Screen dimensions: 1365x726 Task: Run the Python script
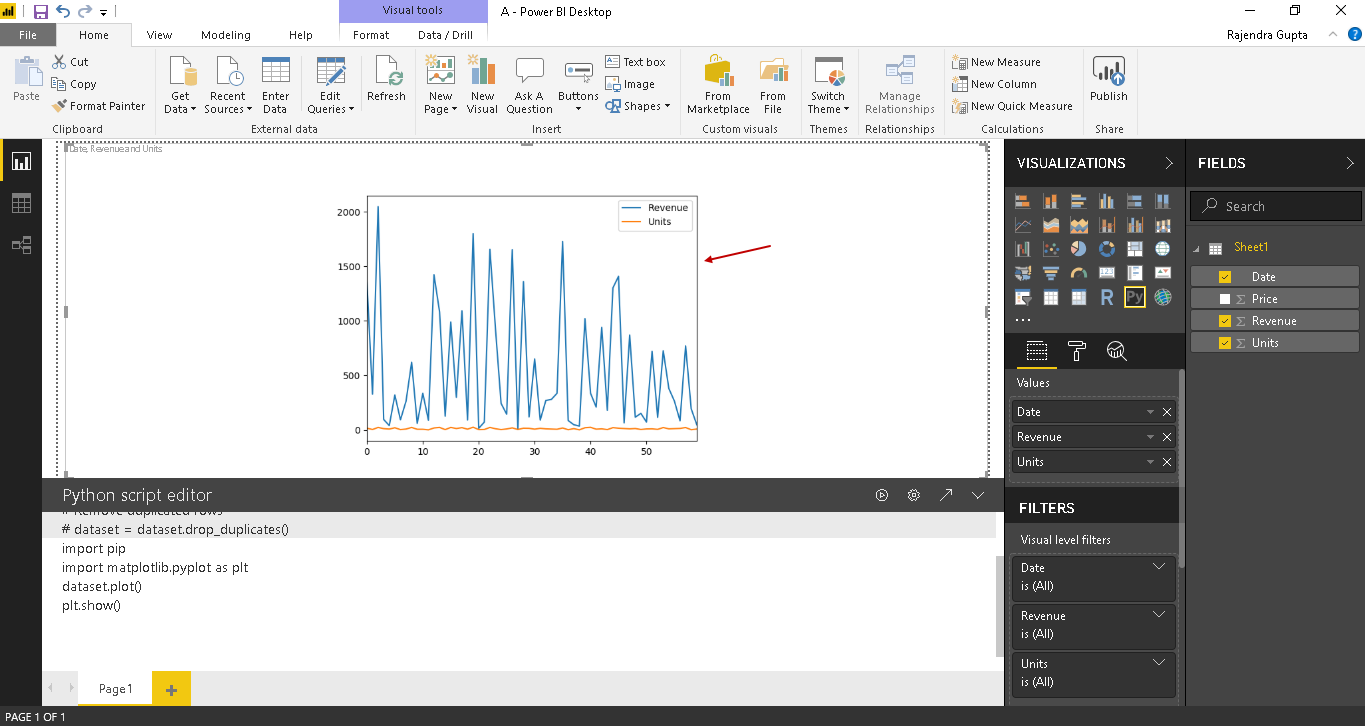(x=882, y=495)
